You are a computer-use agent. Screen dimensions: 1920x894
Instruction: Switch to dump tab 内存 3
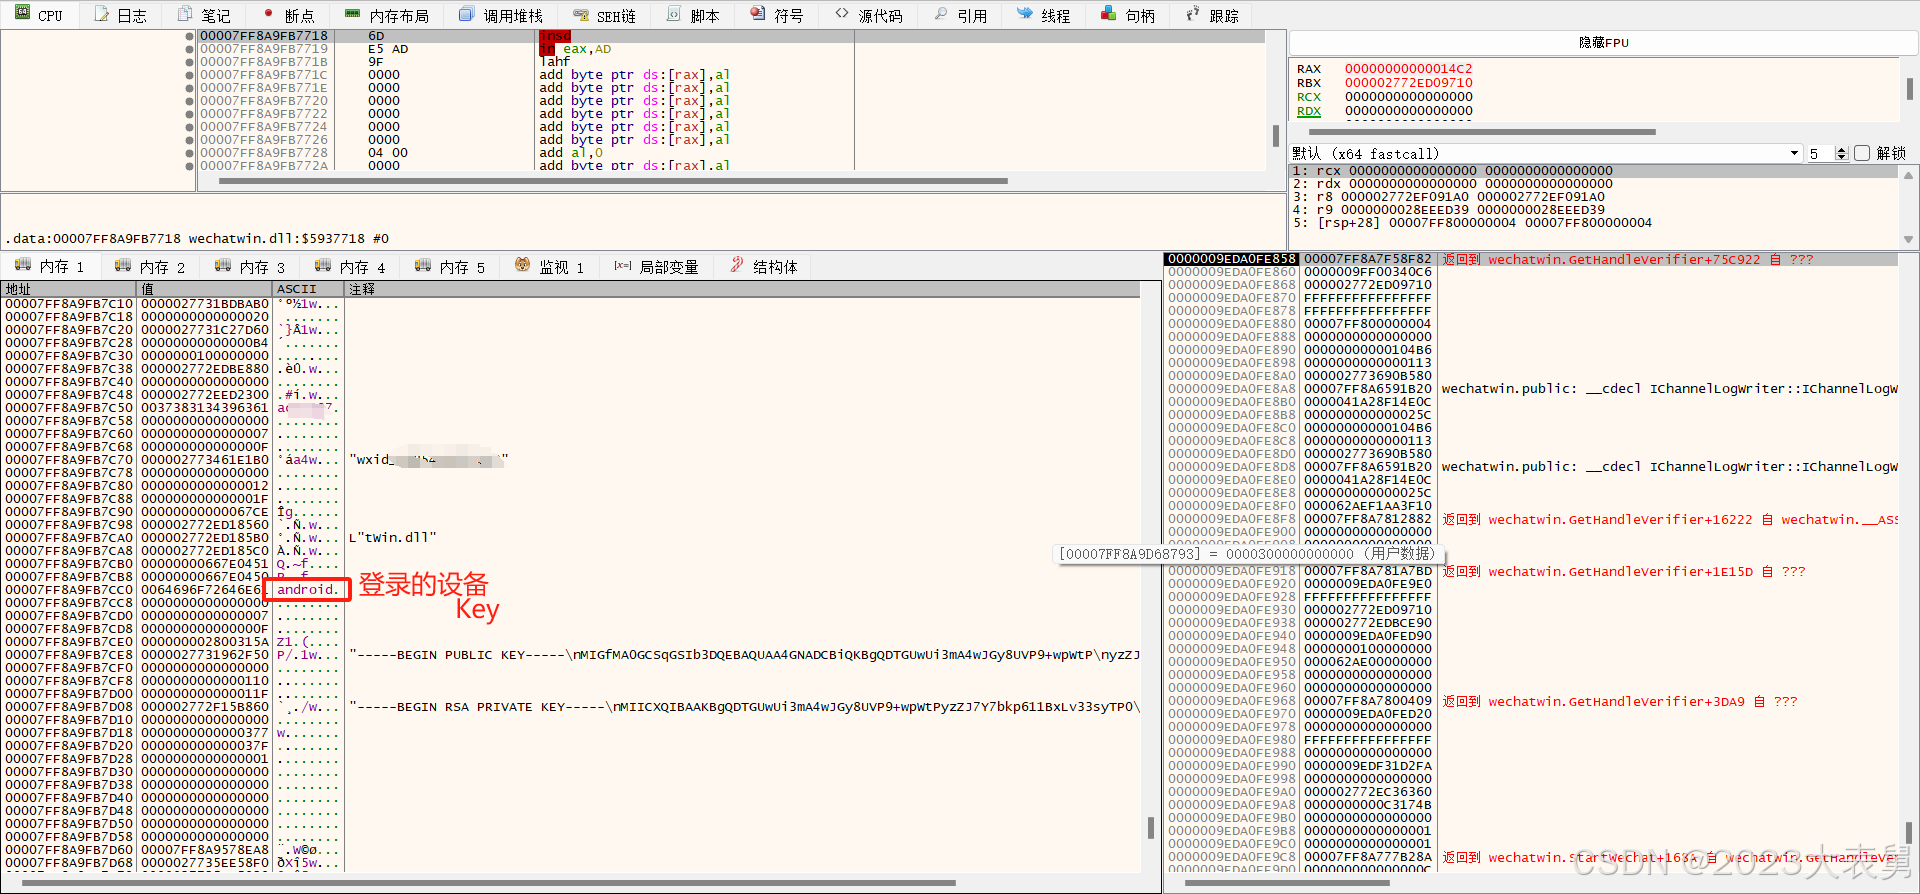point(251,266)
